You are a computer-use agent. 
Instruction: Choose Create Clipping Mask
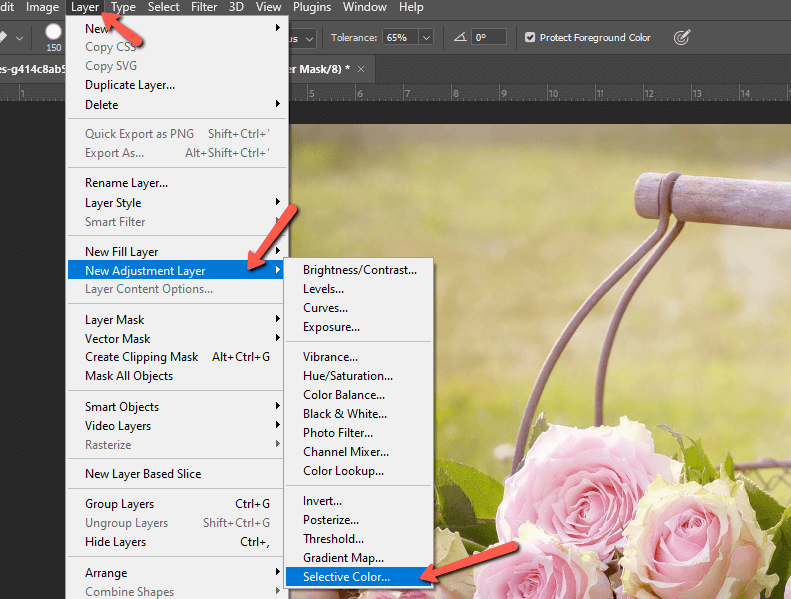(x=177, y=357)
